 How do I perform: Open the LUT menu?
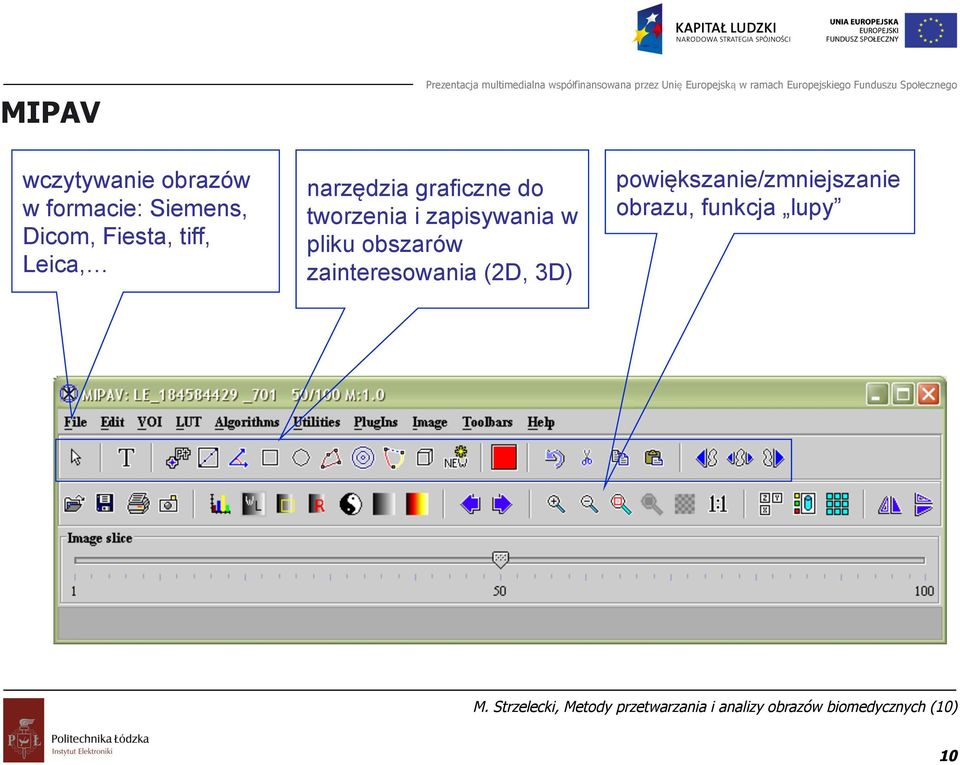click(x=188, y=422)
